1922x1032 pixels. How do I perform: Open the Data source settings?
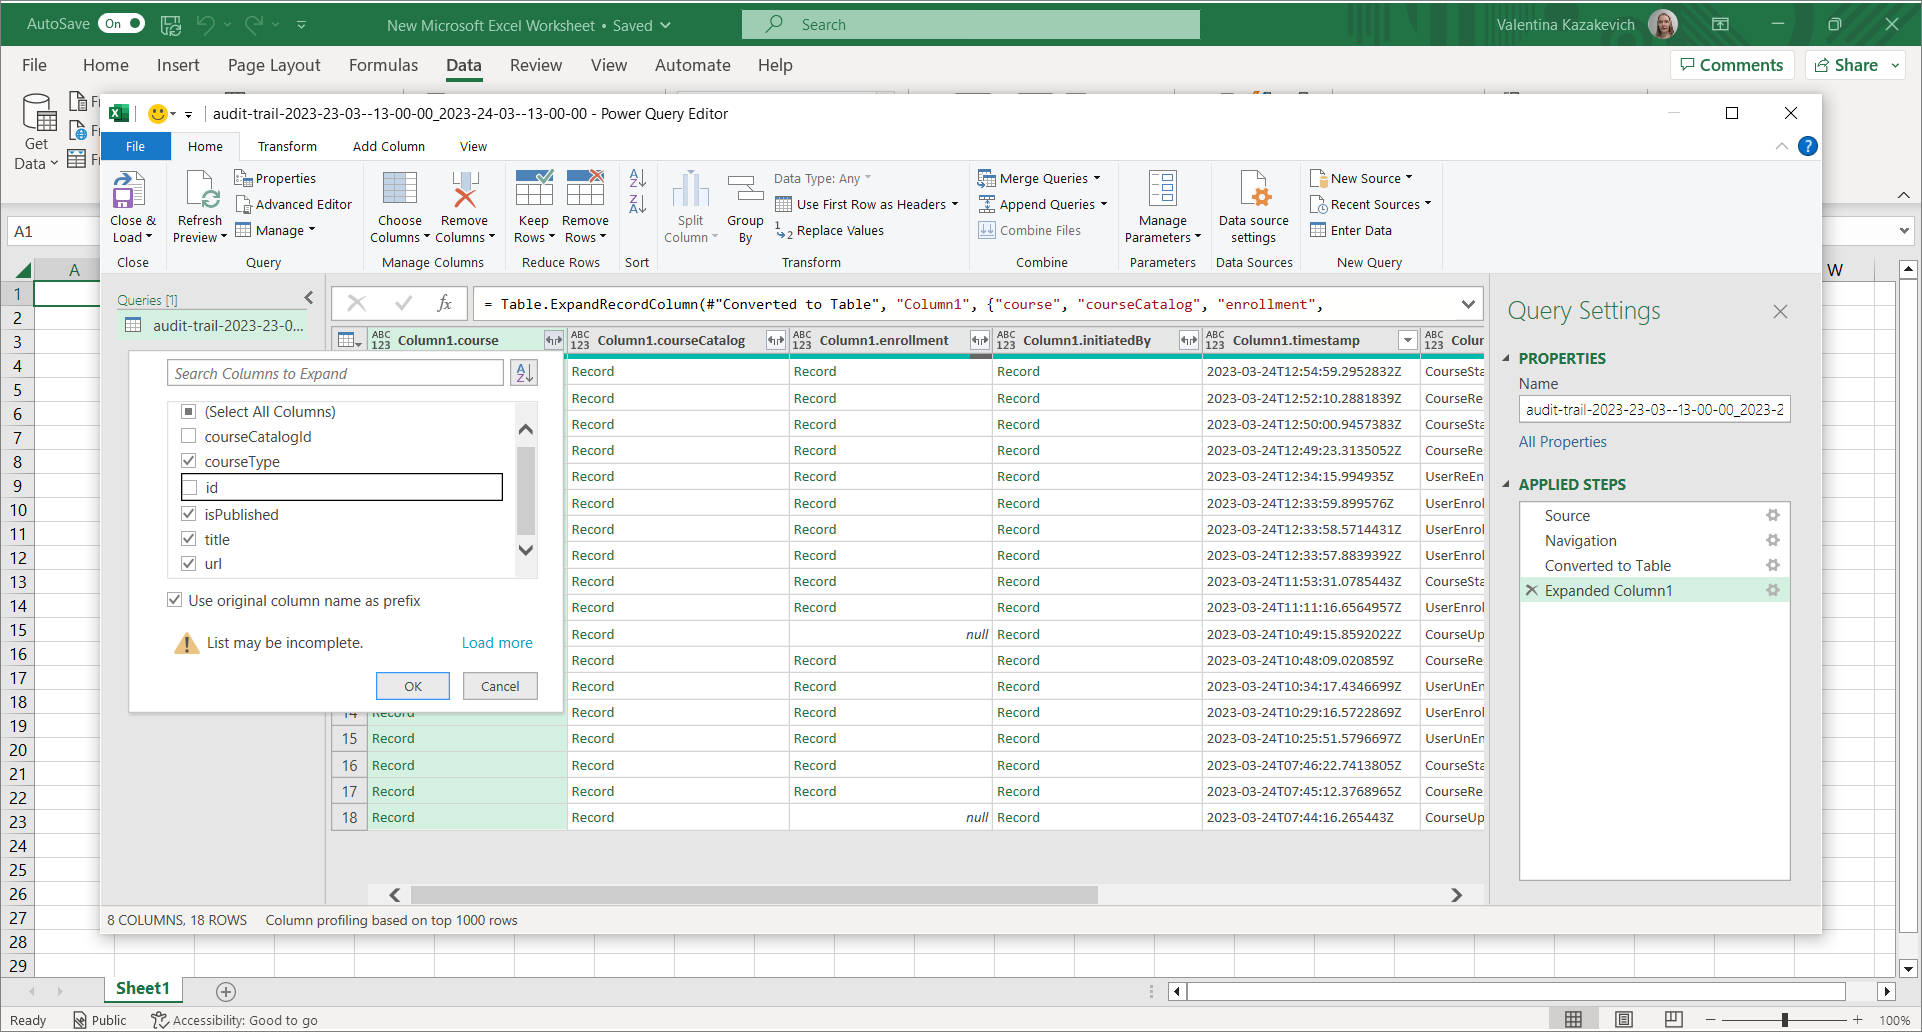pyautogui.click(x=1253, y=190)
